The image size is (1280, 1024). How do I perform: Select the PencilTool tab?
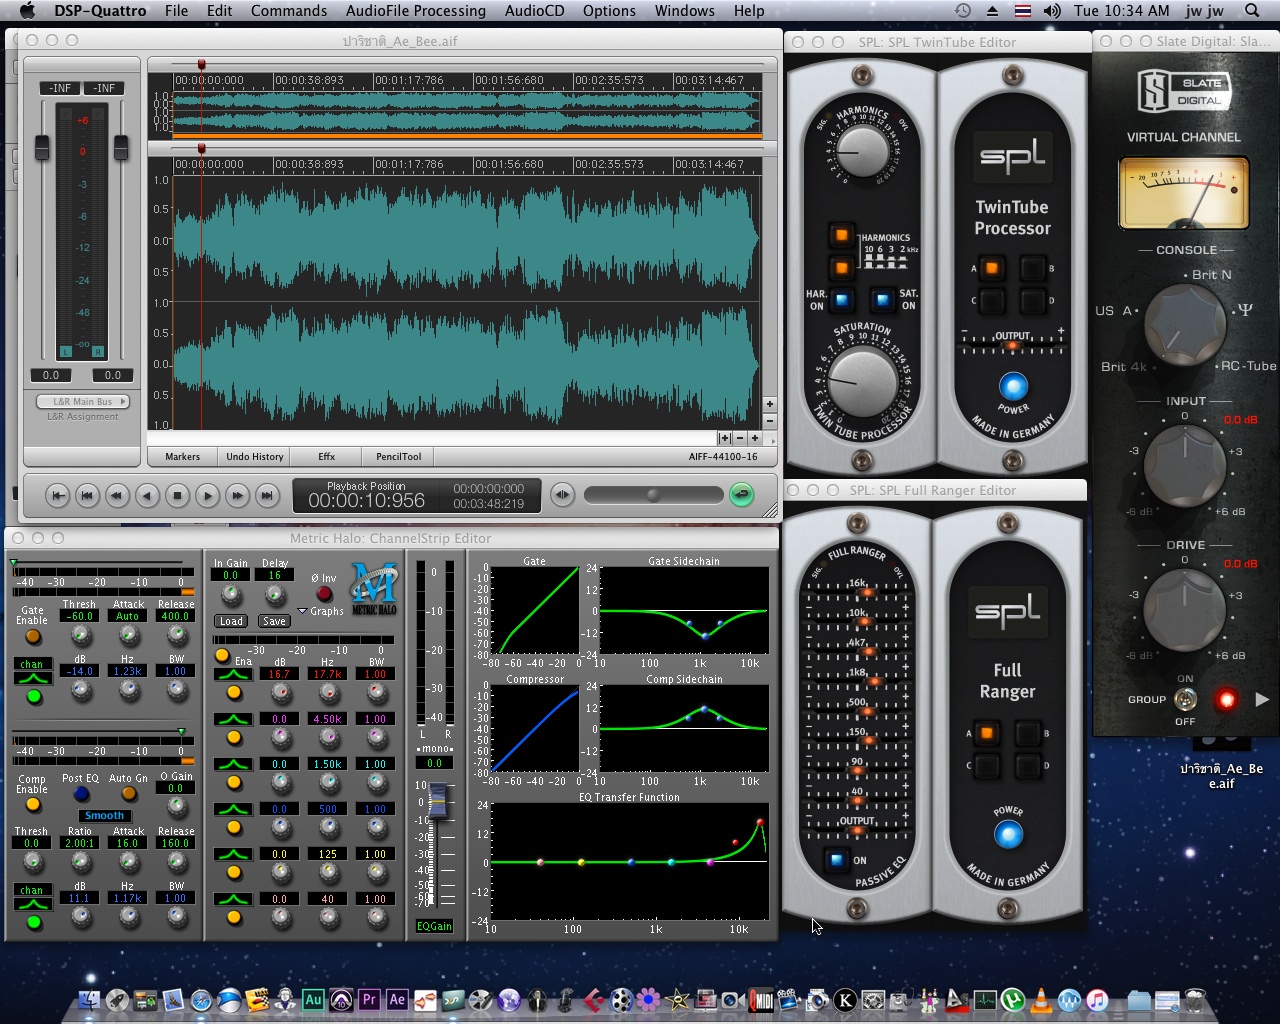(398, 457)
